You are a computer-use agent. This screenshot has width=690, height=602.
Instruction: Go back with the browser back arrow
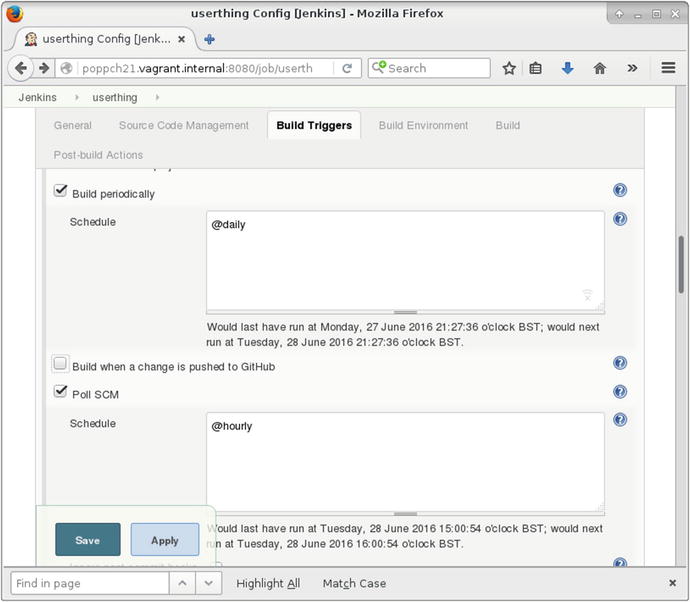20,68
